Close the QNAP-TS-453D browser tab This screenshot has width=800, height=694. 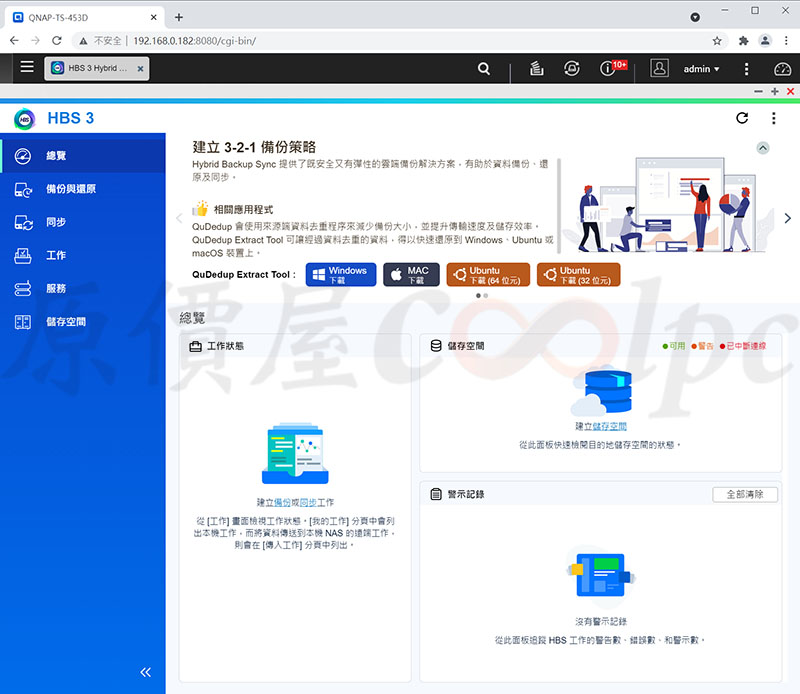point(154,17)
